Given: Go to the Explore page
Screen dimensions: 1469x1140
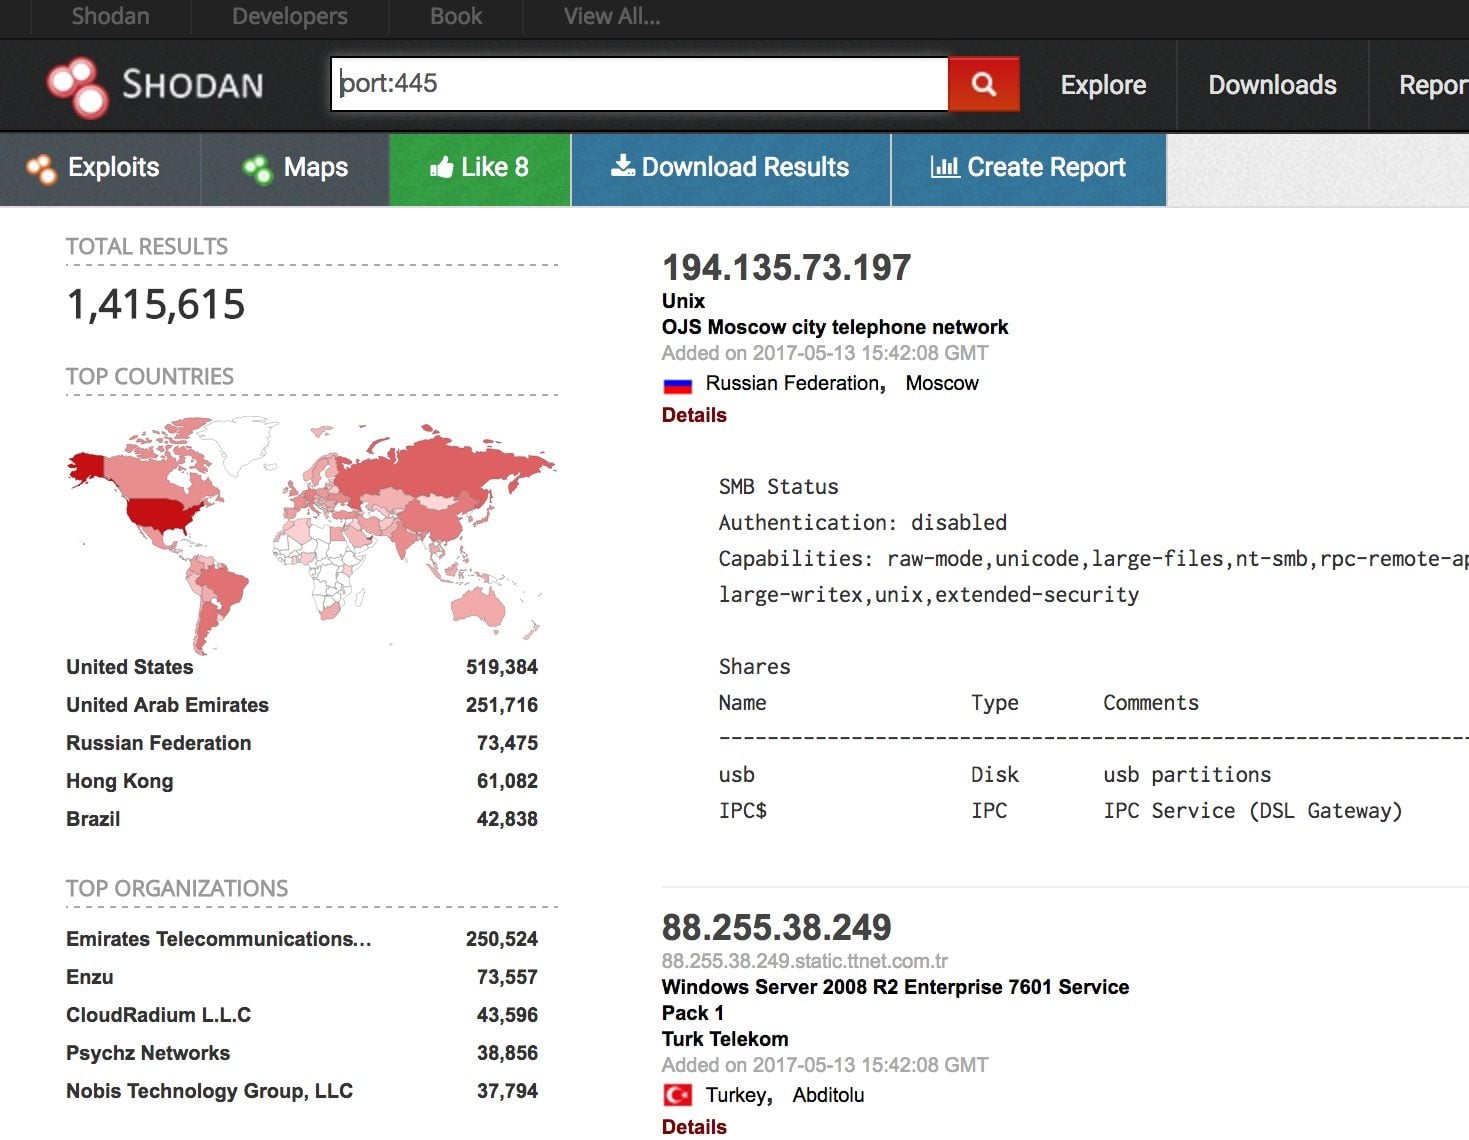Looking at the screenshot, I should pyautogui.click(x=1102, y=85).
